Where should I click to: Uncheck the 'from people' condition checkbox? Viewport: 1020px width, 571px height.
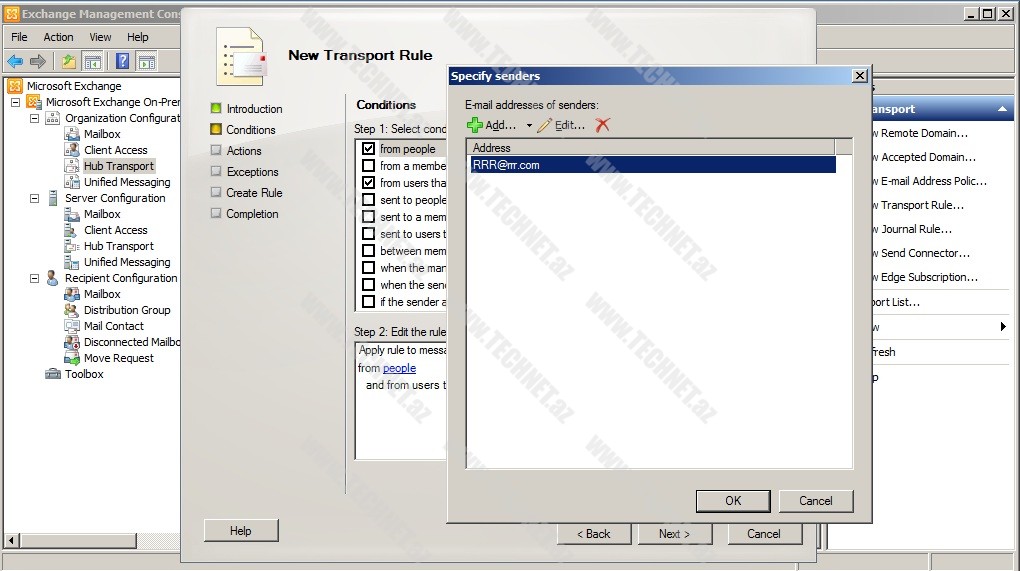(x=368, y=149)
